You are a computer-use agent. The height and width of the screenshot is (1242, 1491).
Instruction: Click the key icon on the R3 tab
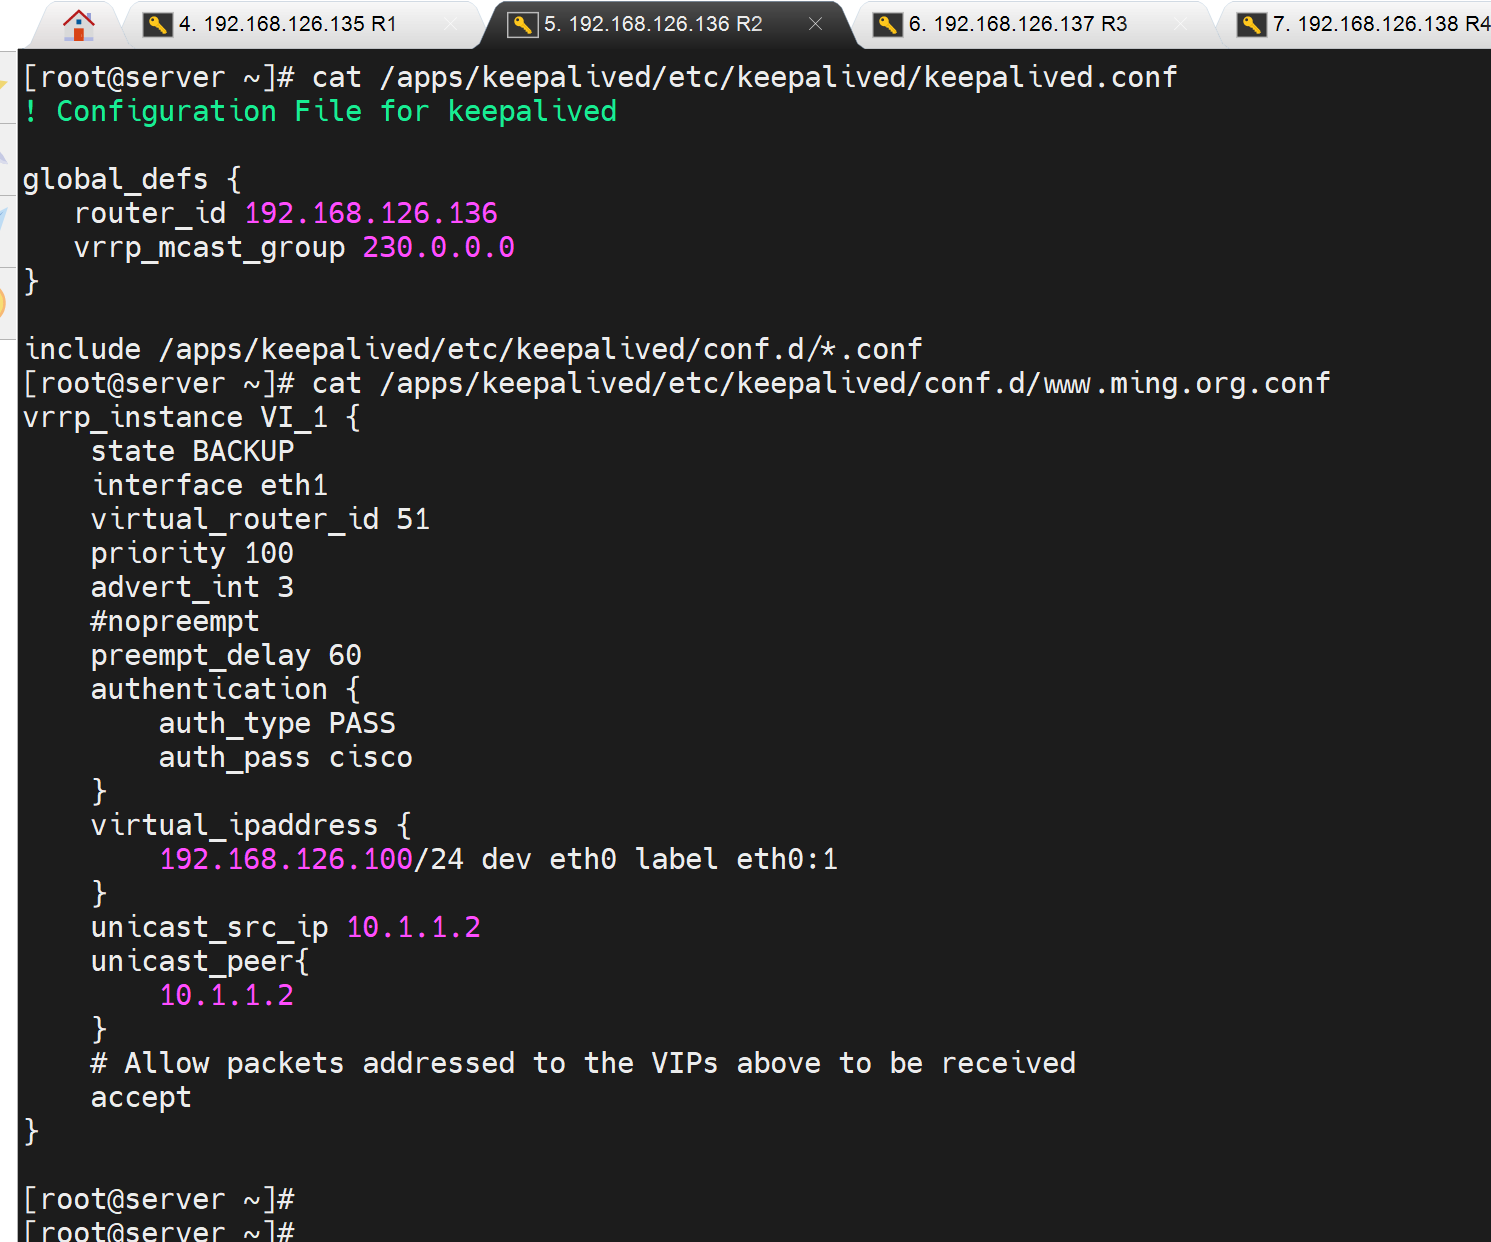(x=887, y=24)
